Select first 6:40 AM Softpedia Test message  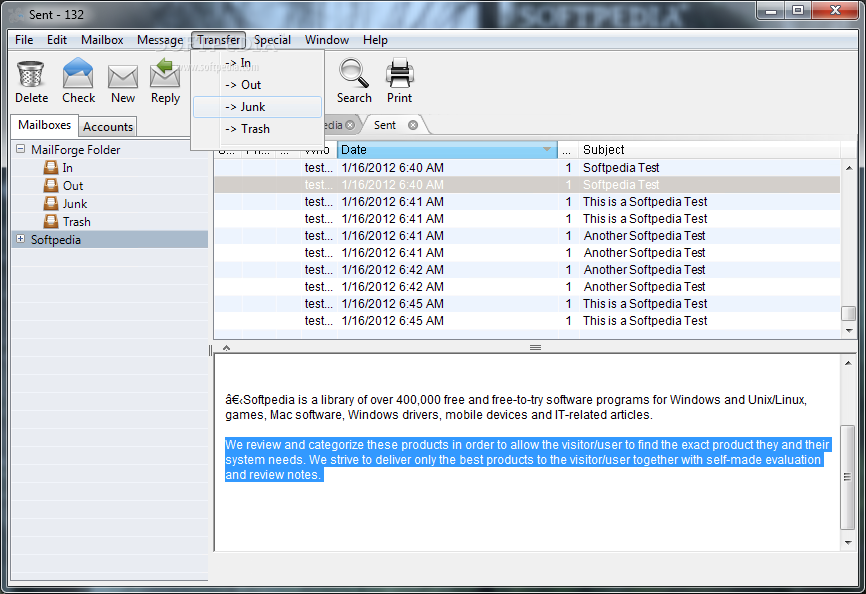click(x=527, y=168)
